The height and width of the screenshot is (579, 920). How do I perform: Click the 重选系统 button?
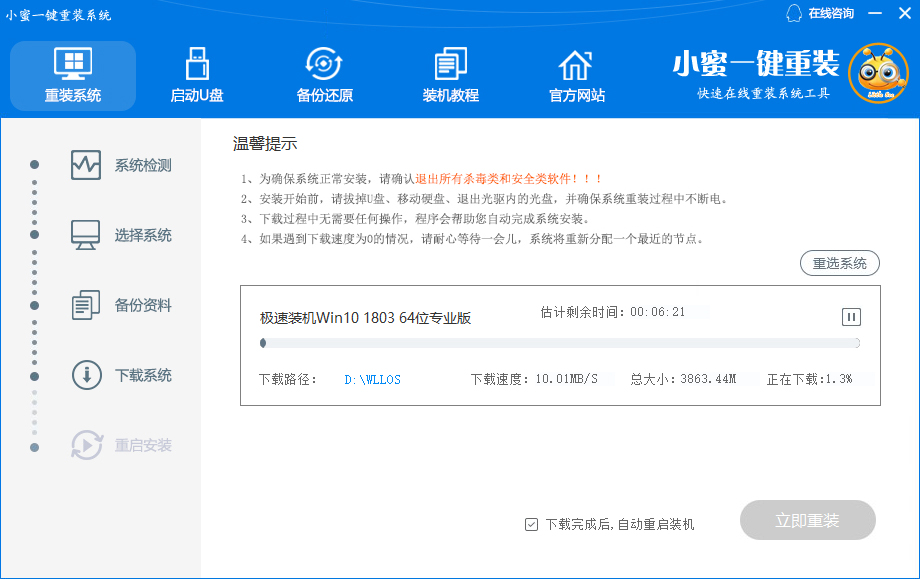coord(839,262)
